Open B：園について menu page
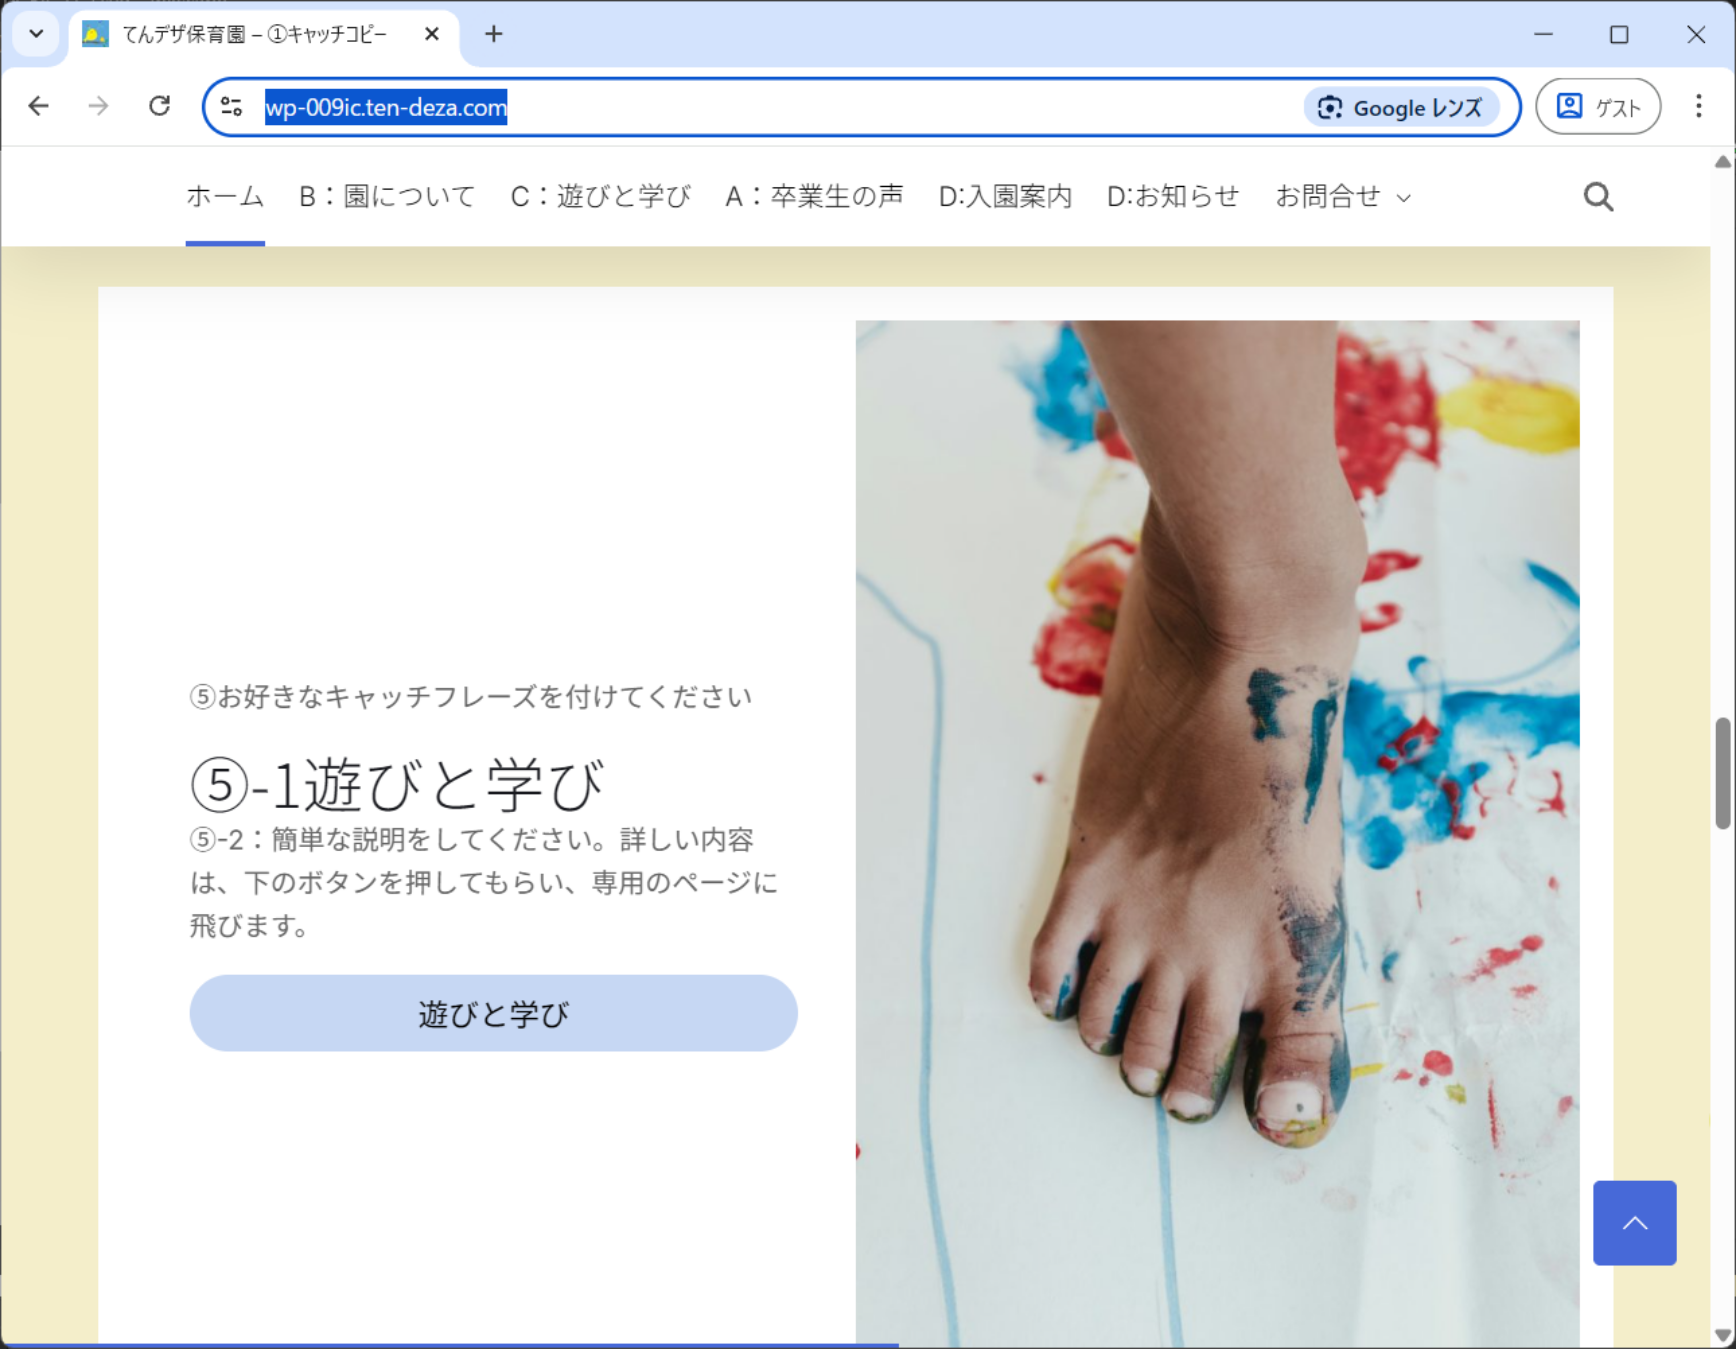Viewport: 1736px width, 1349px height. point(387,196)
